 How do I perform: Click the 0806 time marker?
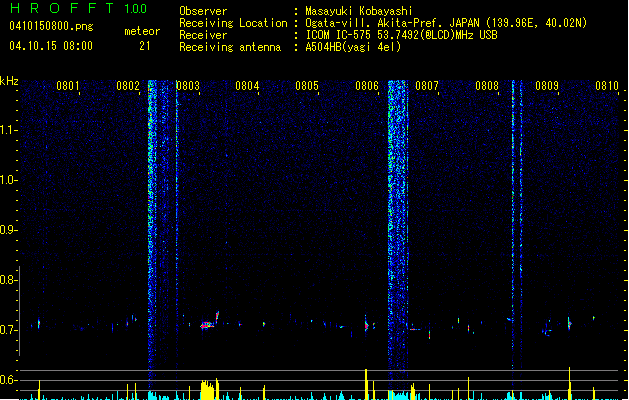[x=367, y=85]
